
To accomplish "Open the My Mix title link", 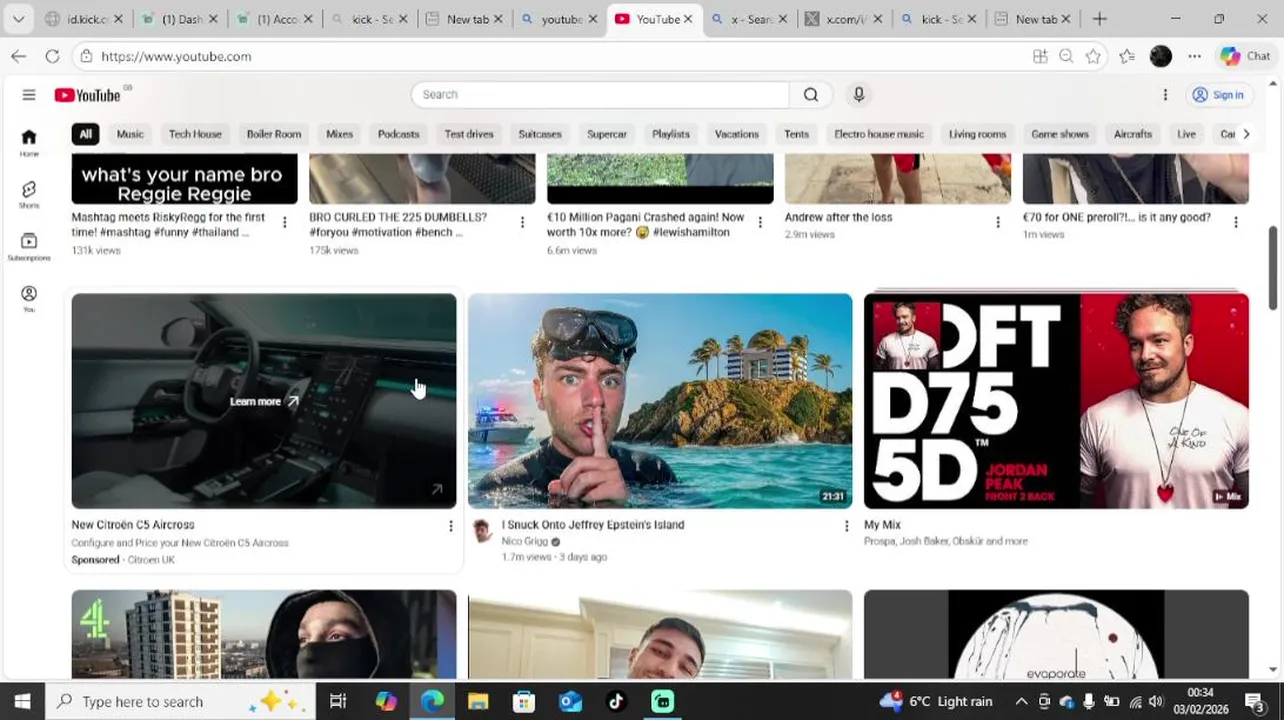I will [882, 525].
